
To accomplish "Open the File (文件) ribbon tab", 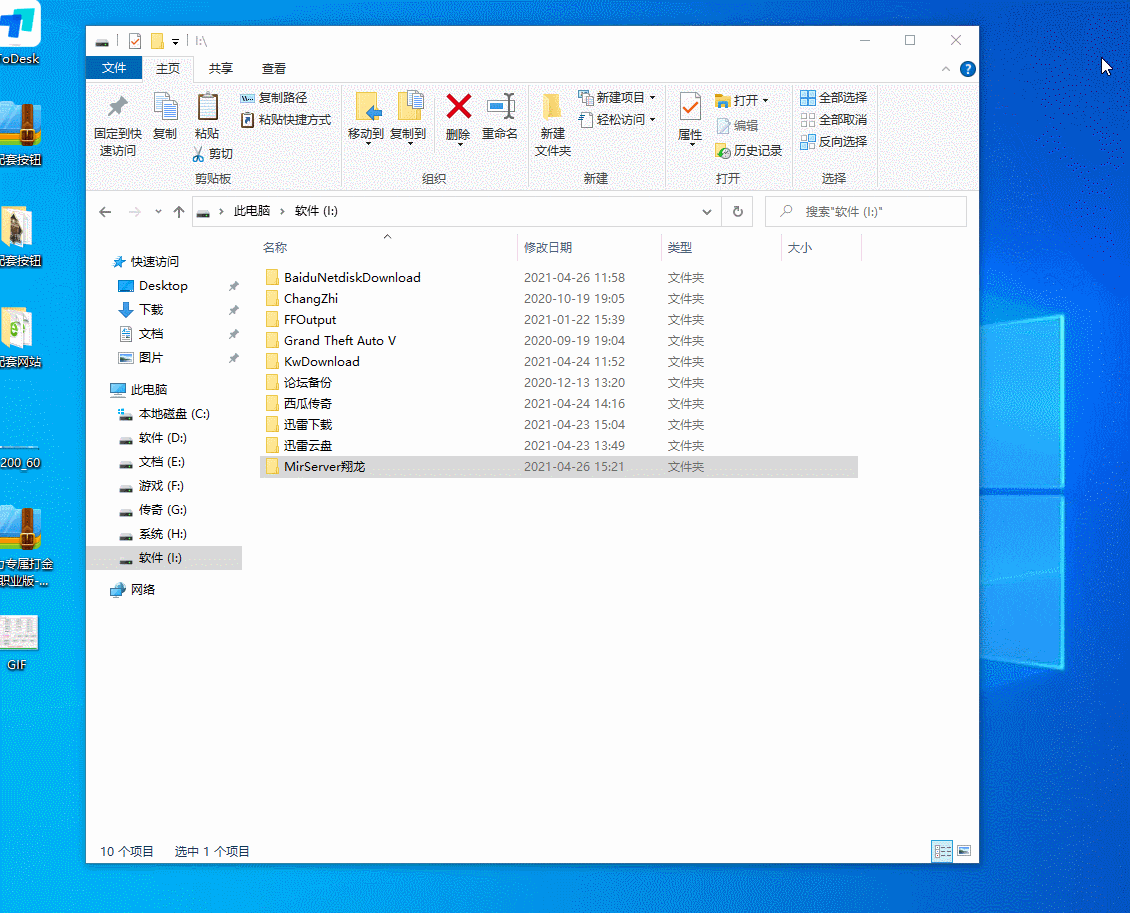I will 114,68.
